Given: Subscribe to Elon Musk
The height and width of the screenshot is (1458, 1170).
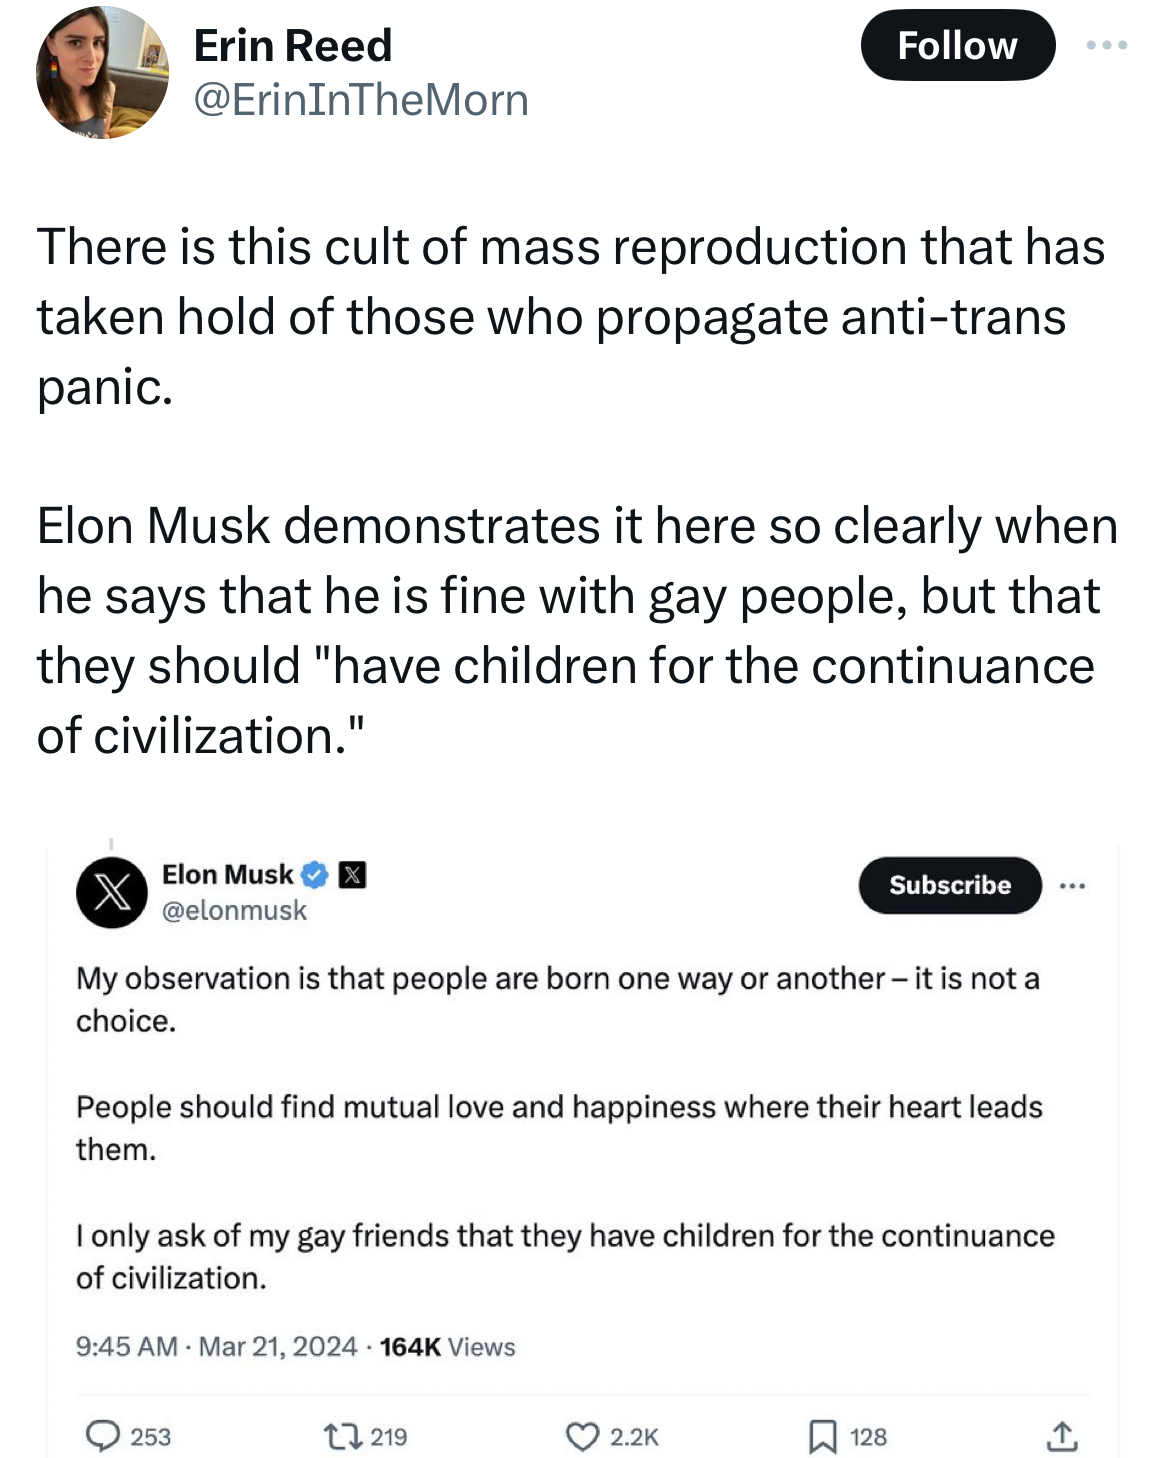Looking at the screenshot, I should click(949, 885).
